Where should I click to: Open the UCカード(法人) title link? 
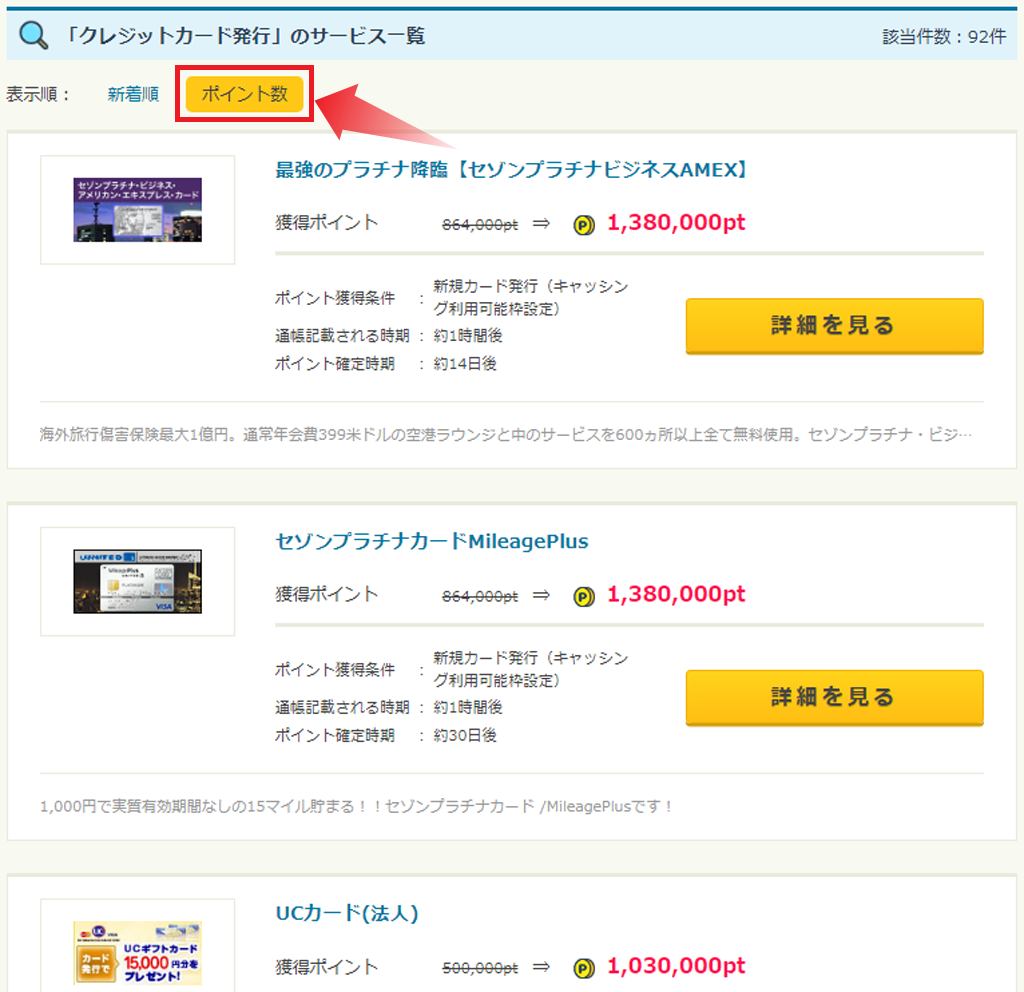pos(347,913)
